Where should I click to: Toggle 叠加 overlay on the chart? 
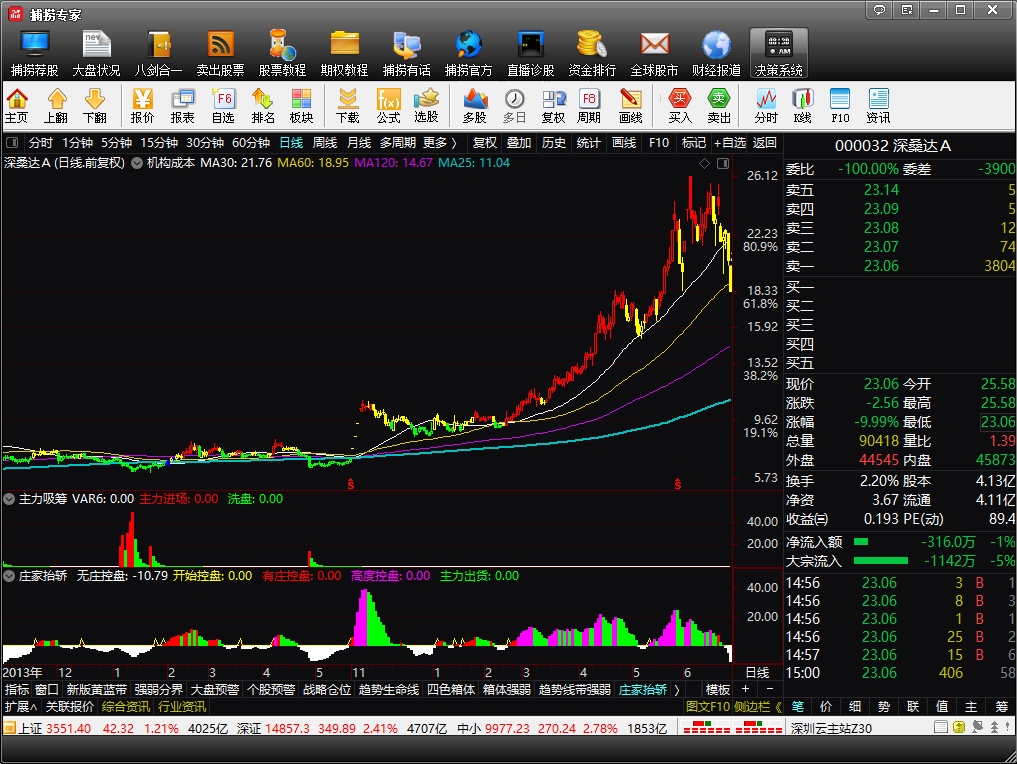click(519, 143)
